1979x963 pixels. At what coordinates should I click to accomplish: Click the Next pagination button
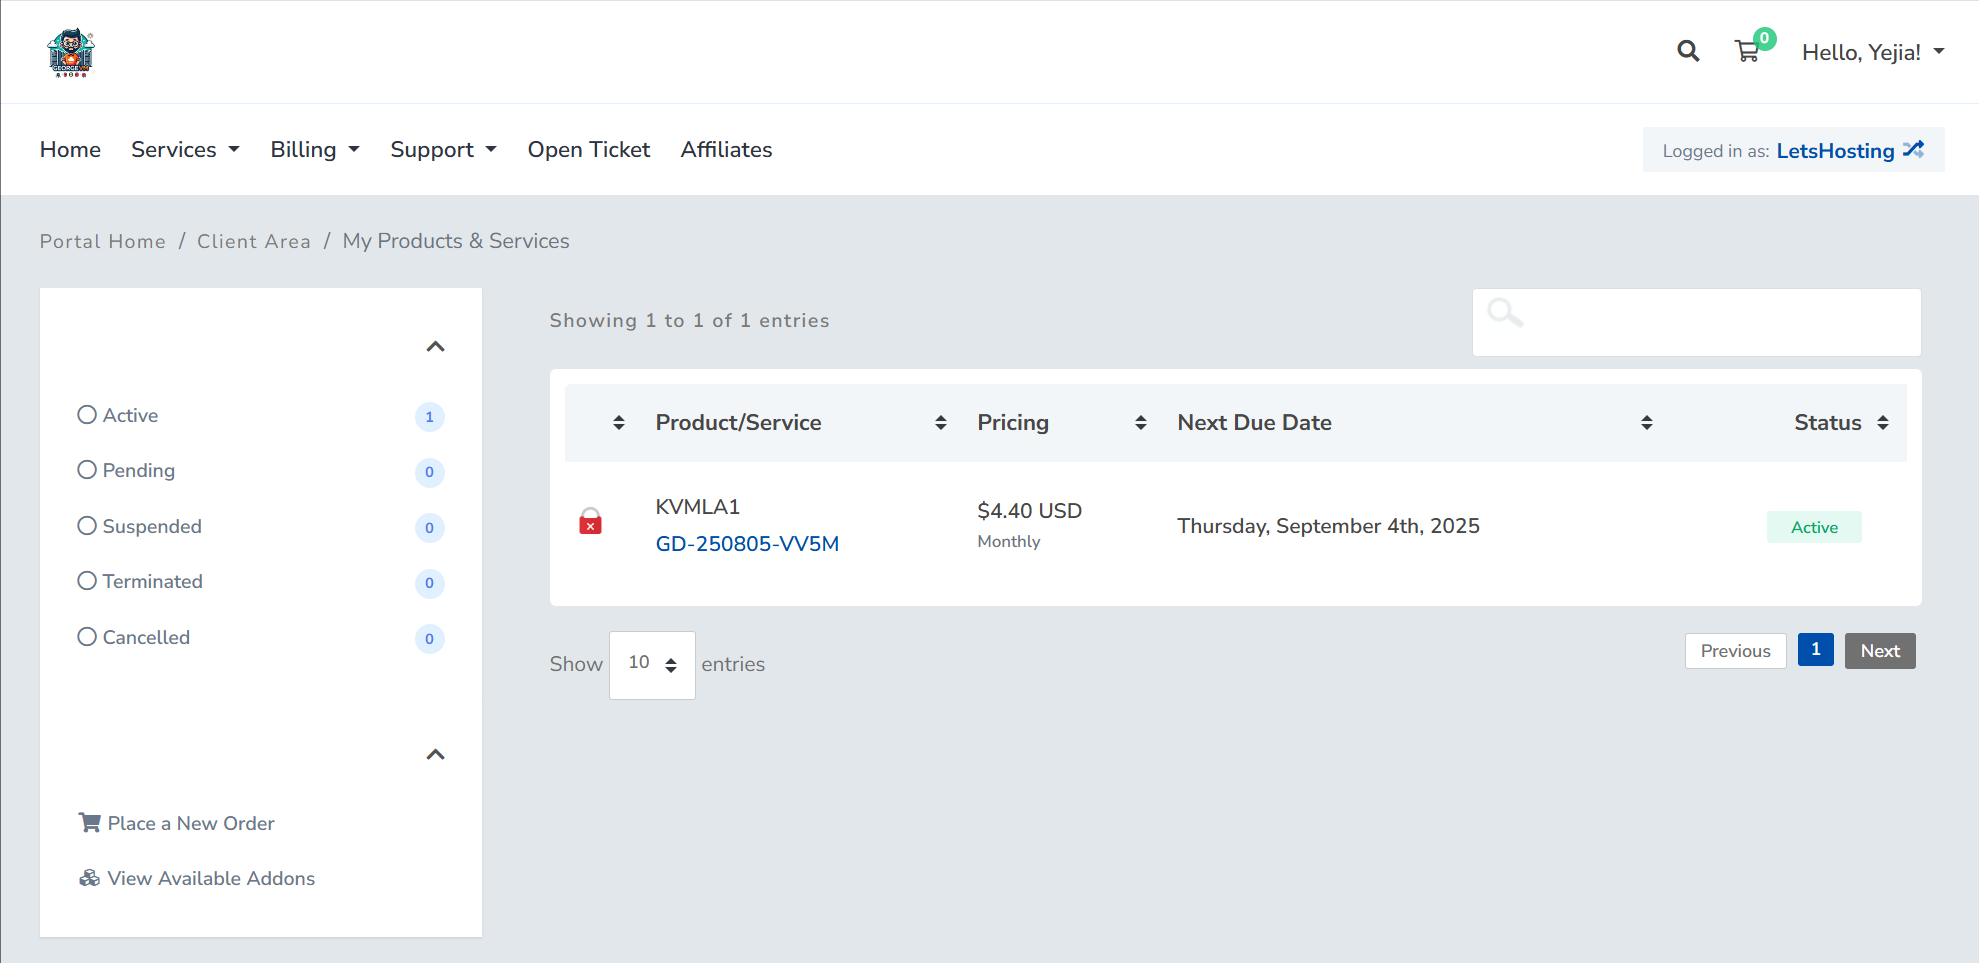click(x=1880, y=651)
